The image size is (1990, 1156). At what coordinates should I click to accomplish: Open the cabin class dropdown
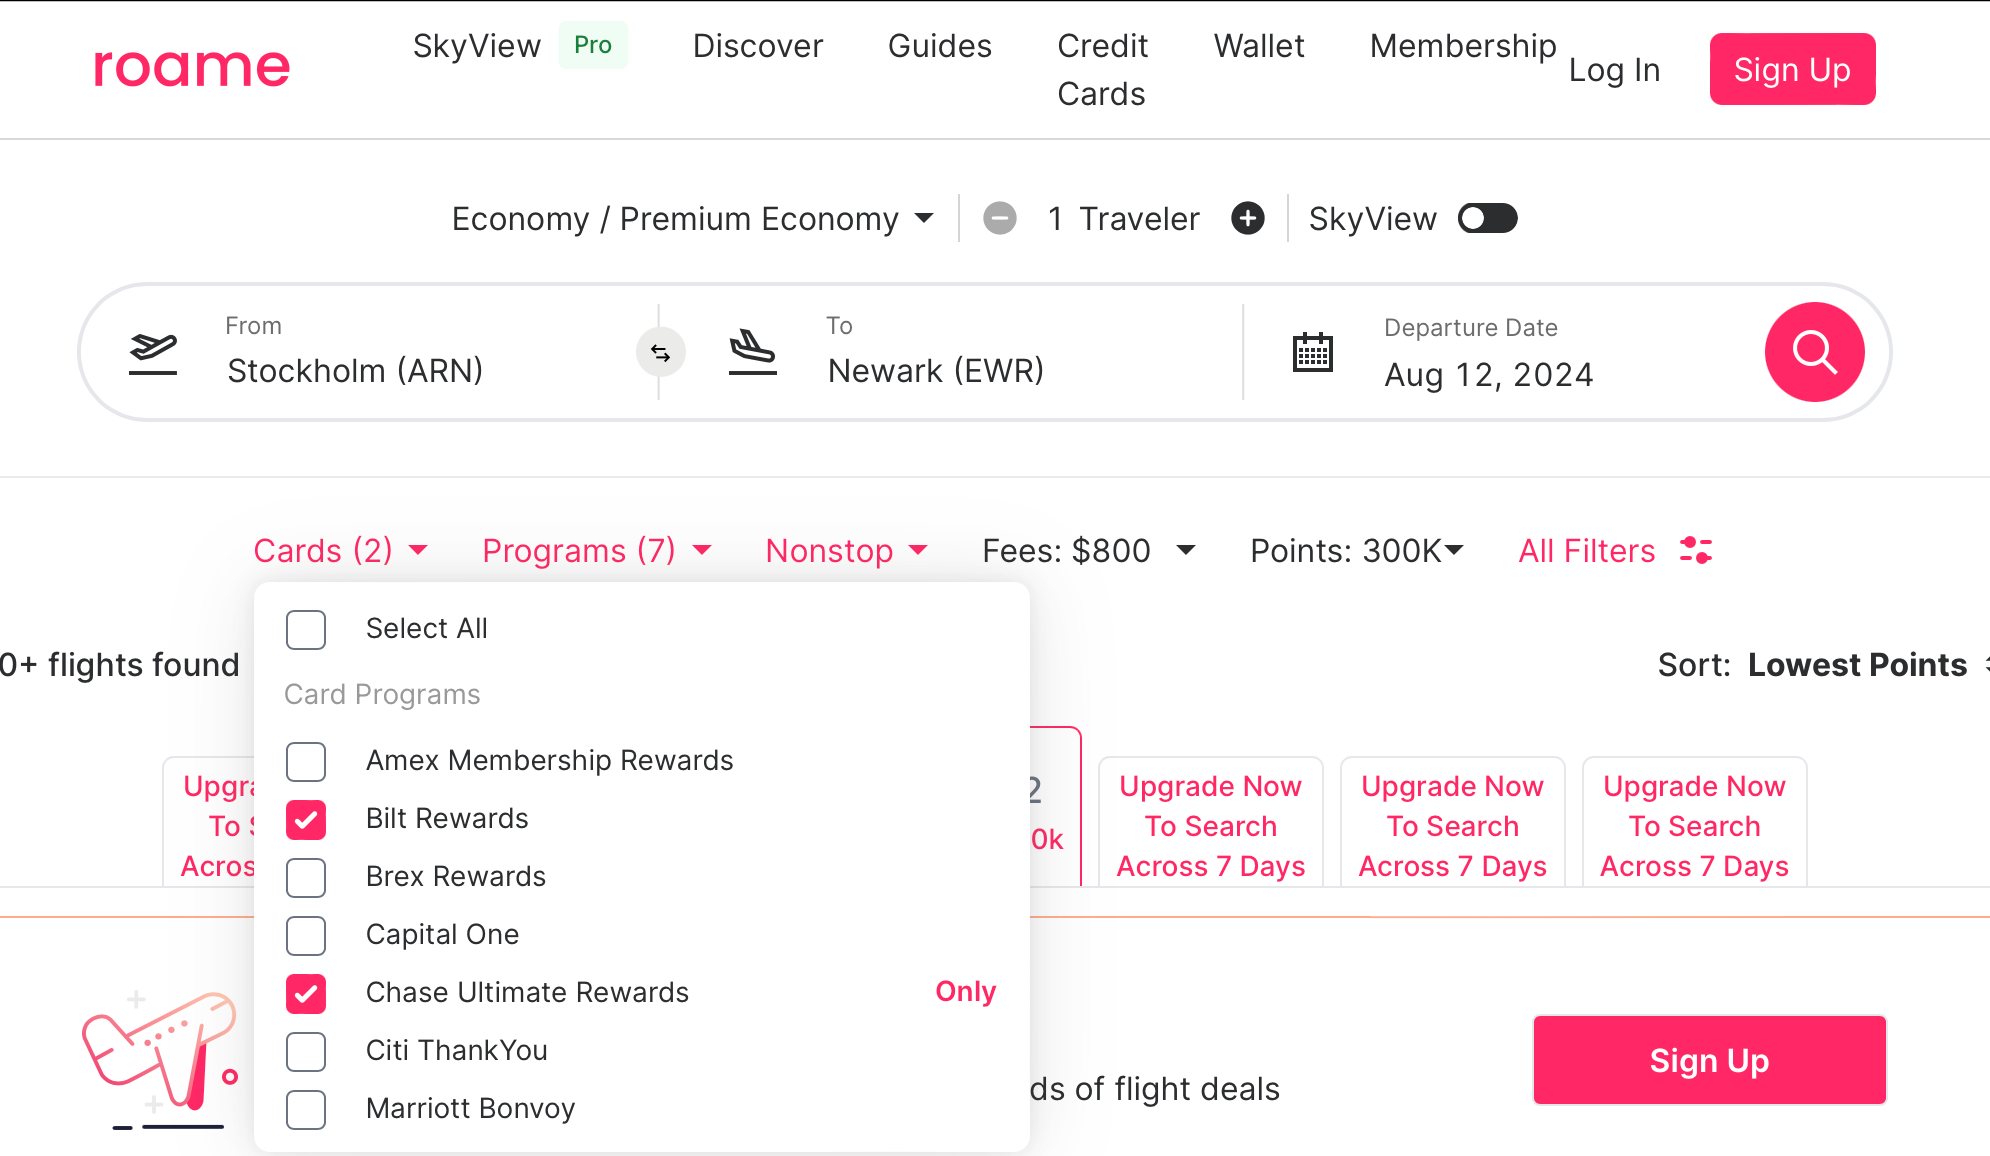pos(692,218)
